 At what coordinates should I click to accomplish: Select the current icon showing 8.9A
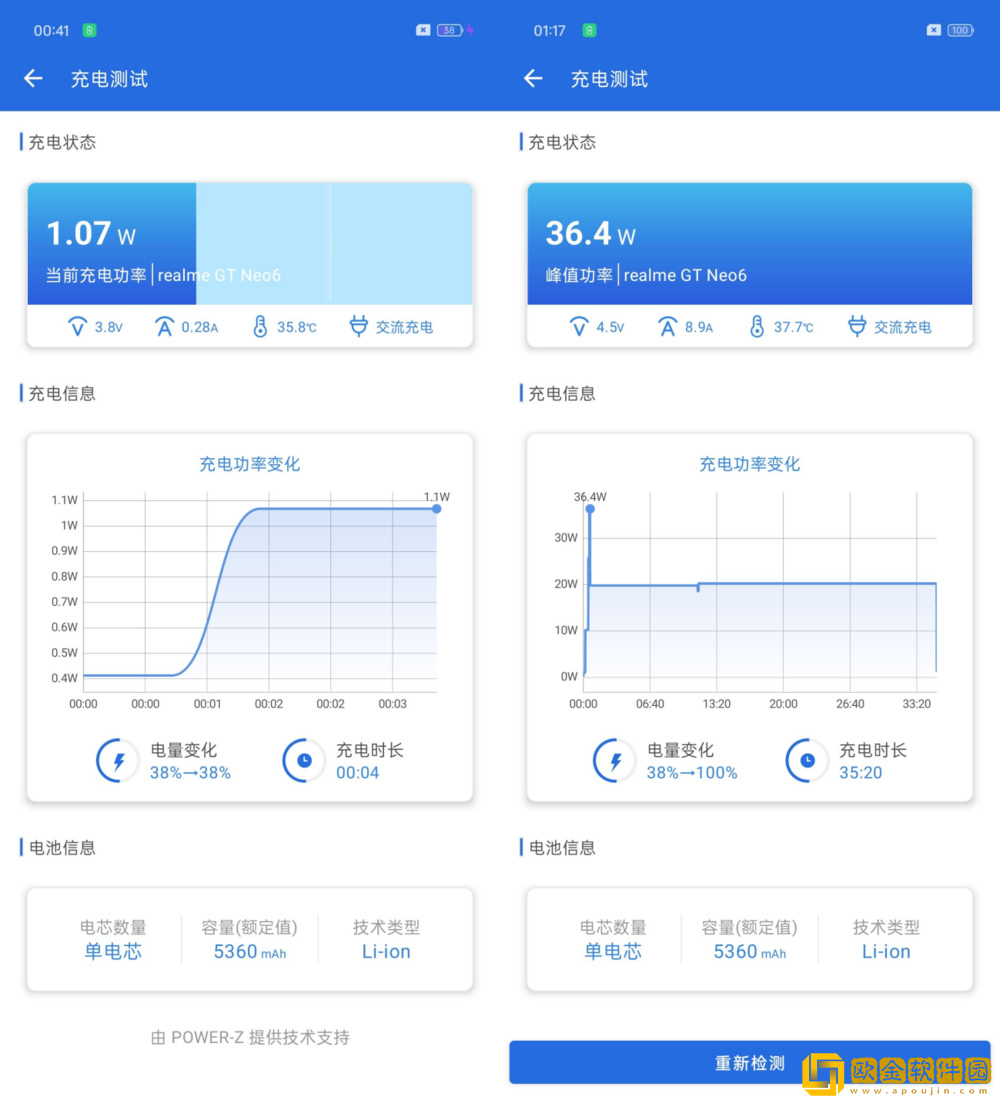pos(666,326)
